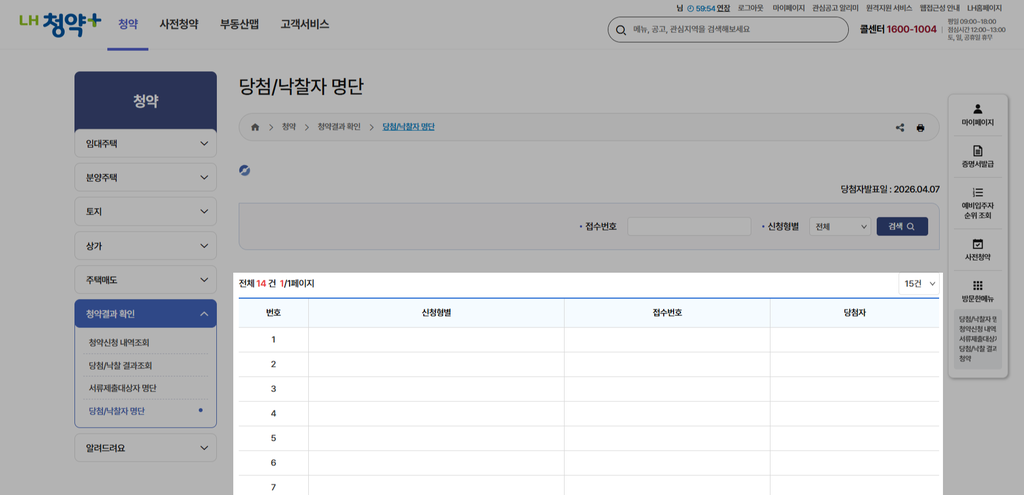Click 번호 column header
The image size is (1024, 495).
[x=274, y=313]
